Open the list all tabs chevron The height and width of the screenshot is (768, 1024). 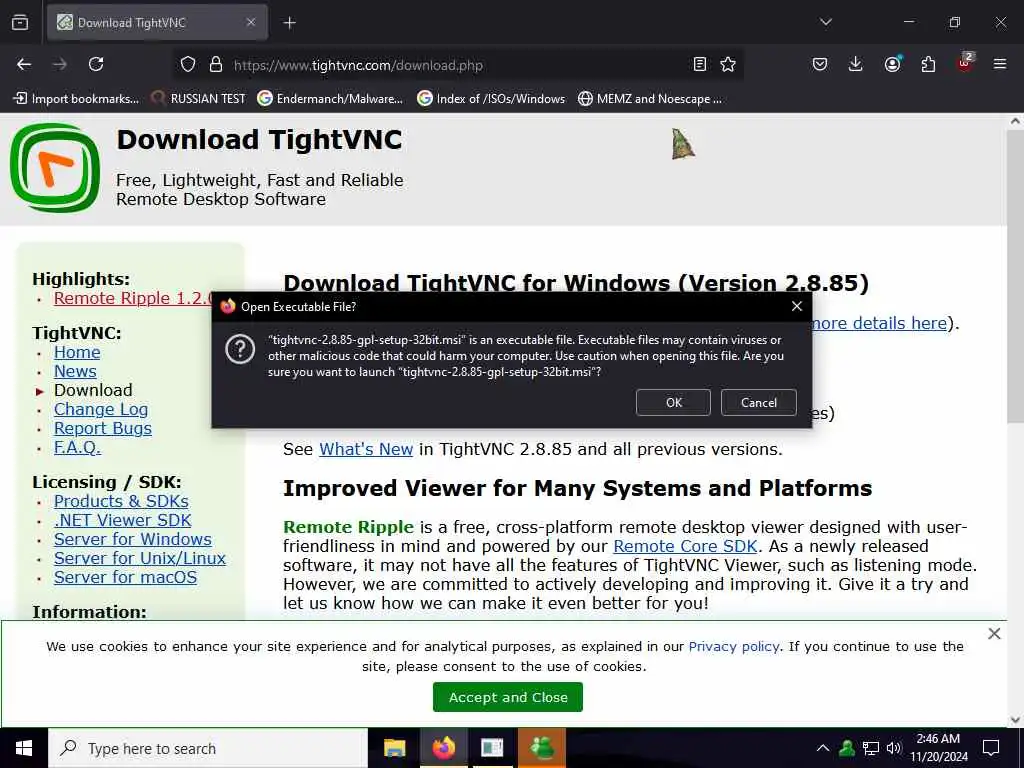[825, 22]
